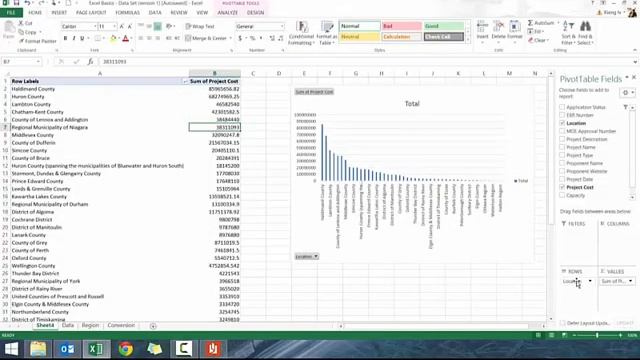This screenshot has width=640, height=360.
Task: Open Outlook from the taskbar
Action: tap(67, 349)
